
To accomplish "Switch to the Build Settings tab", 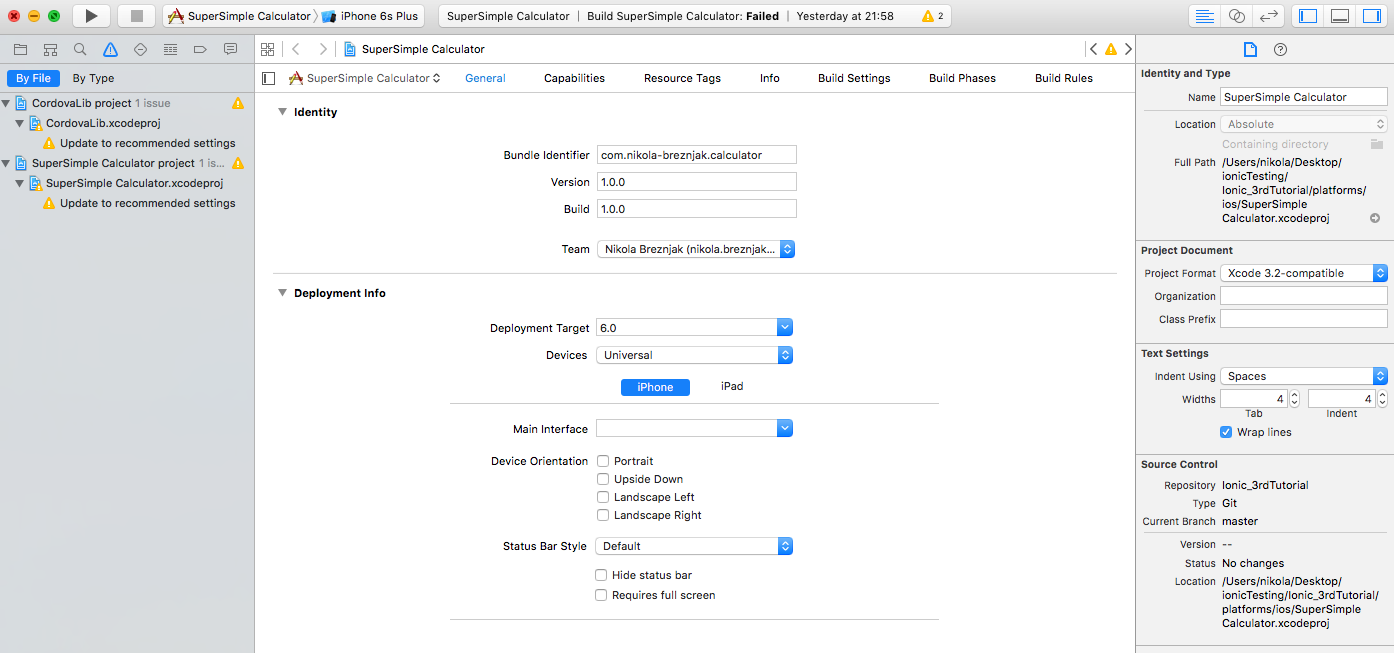I will (854, 78).
